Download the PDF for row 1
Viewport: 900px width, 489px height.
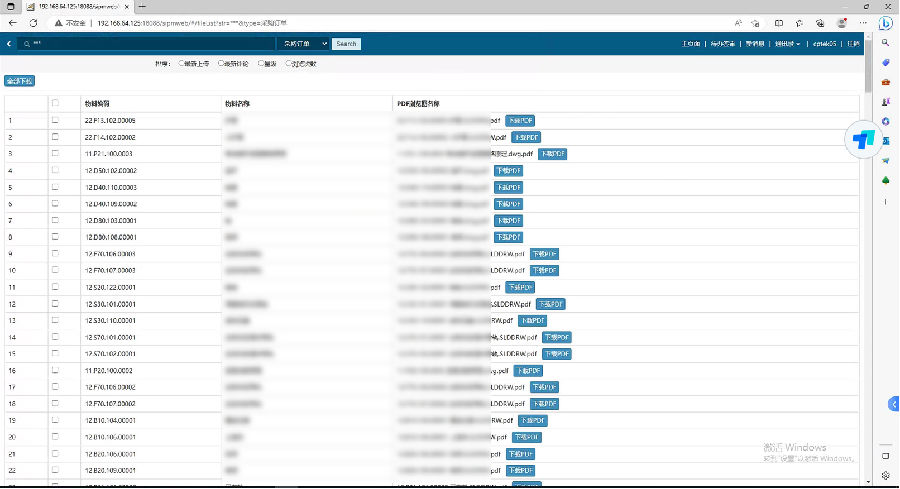click(x=520, y=121)
